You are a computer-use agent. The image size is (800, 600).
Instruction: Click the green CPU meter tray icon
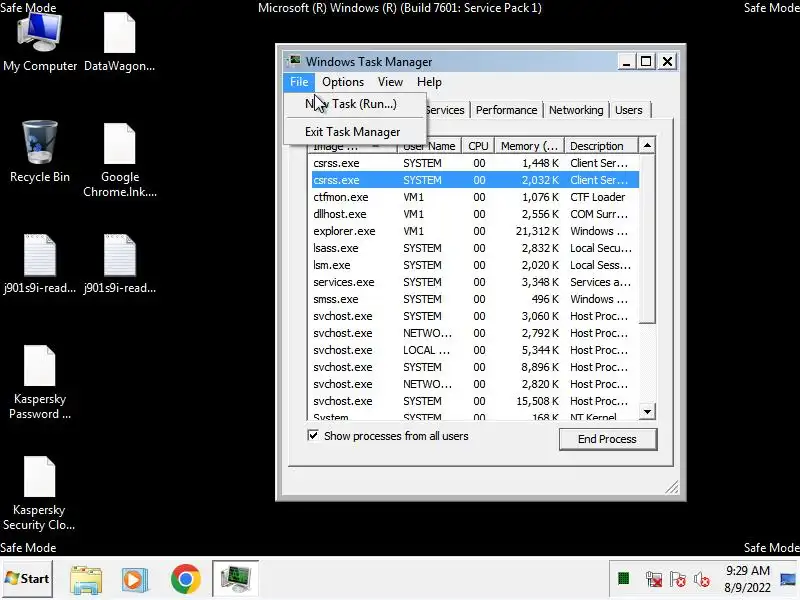623,579
